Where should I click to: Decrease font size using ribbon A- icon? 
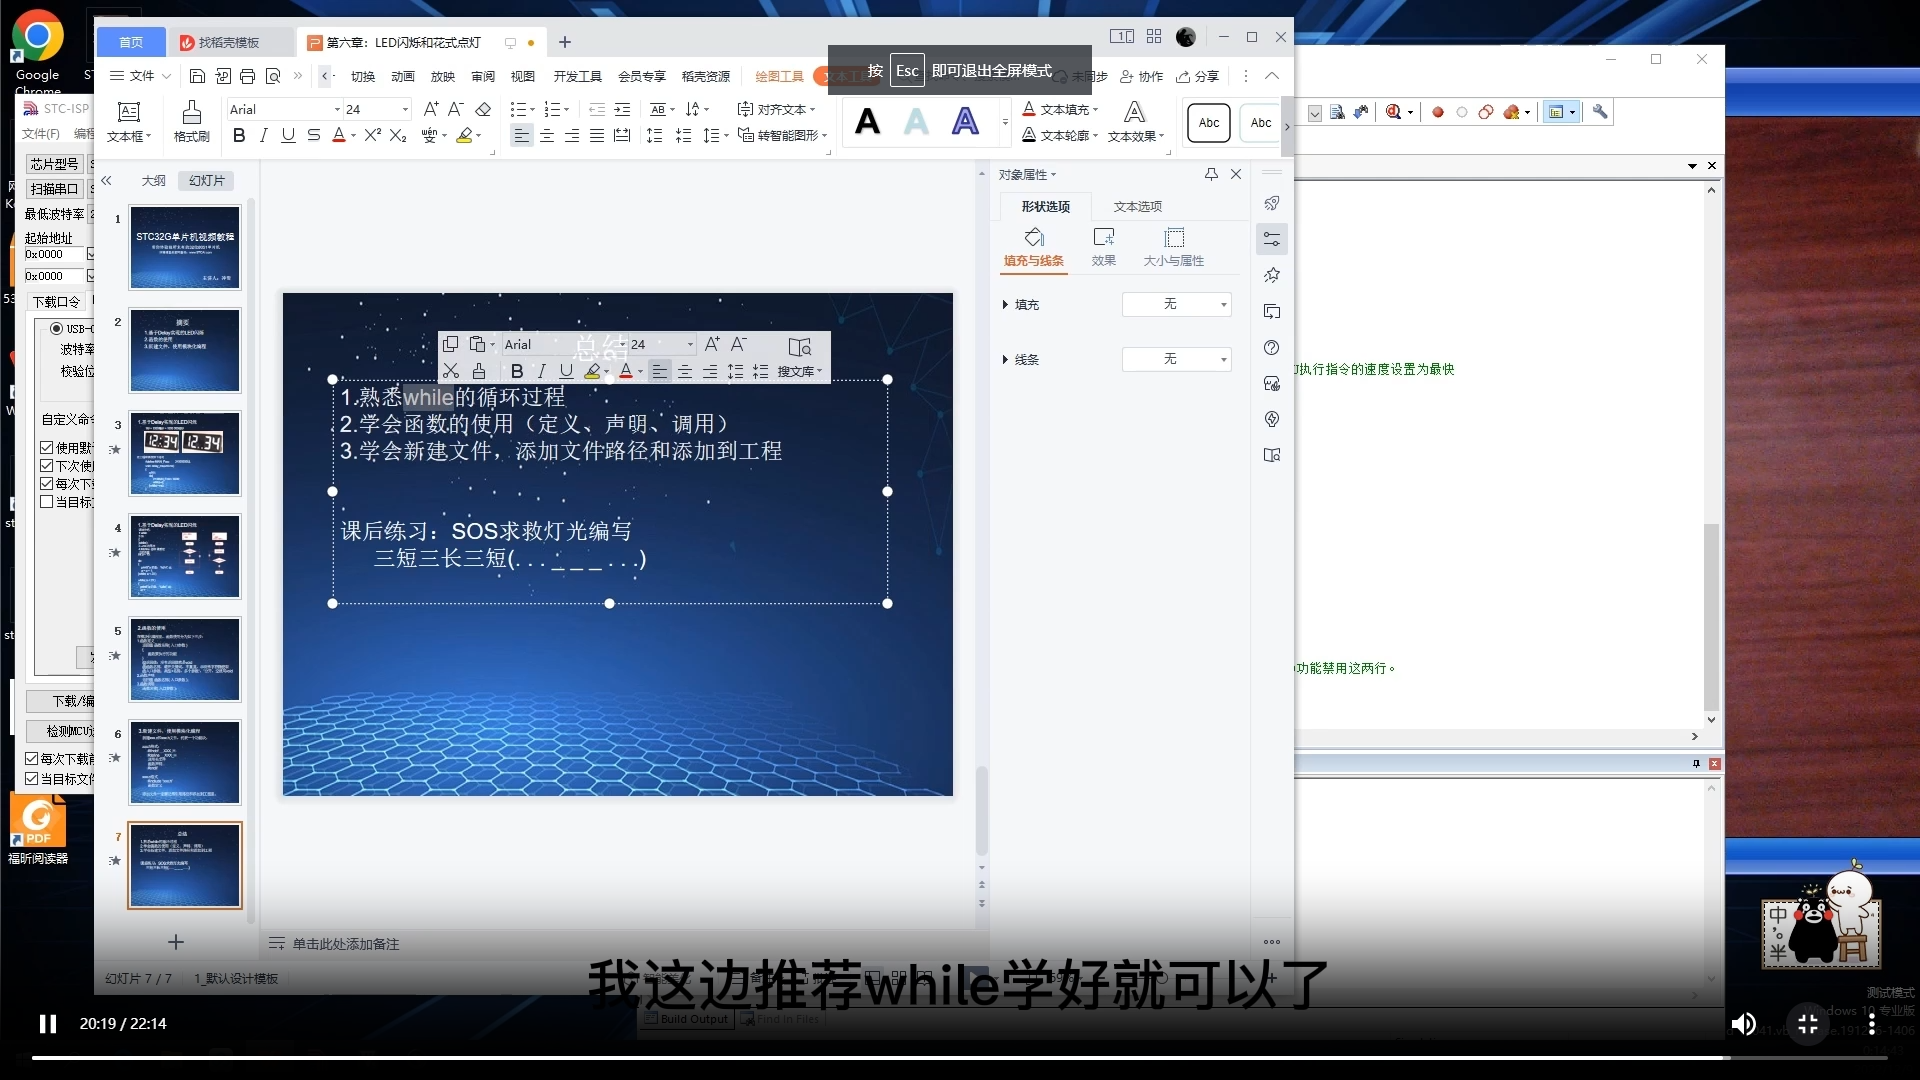tap(455, 109)
